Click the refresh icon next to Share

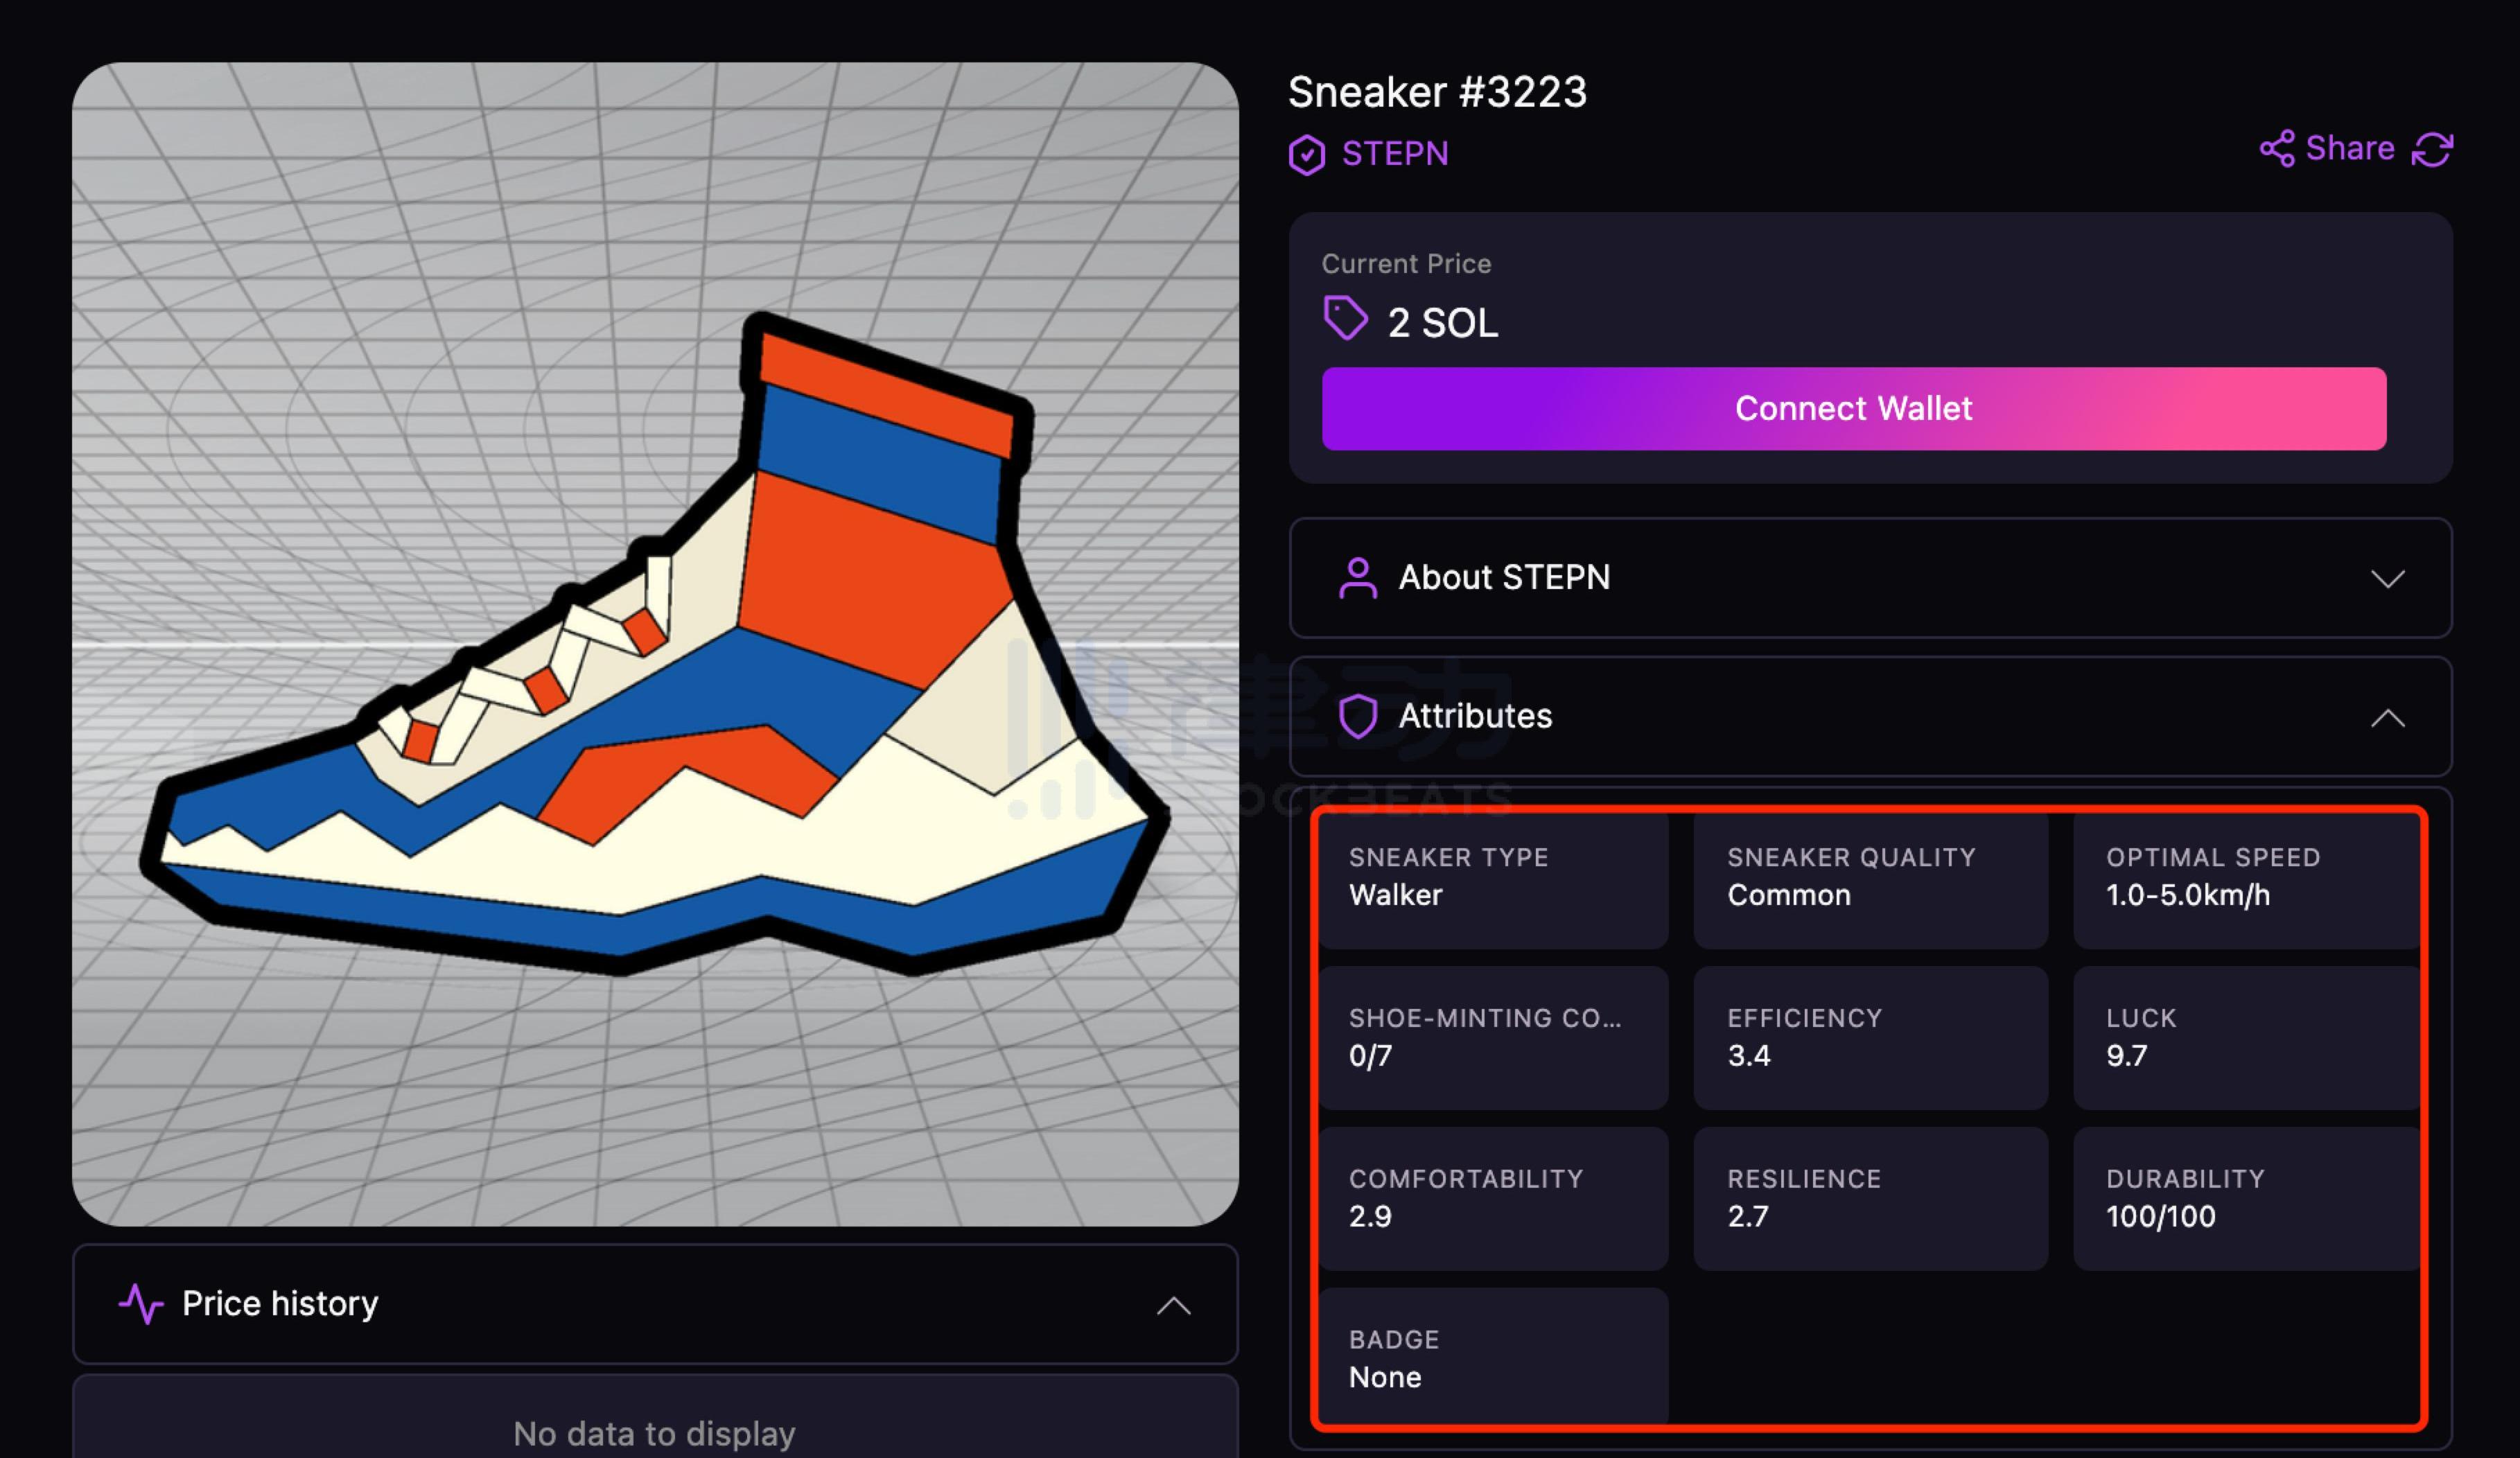pyautogui.click(x=2432, y=150)
